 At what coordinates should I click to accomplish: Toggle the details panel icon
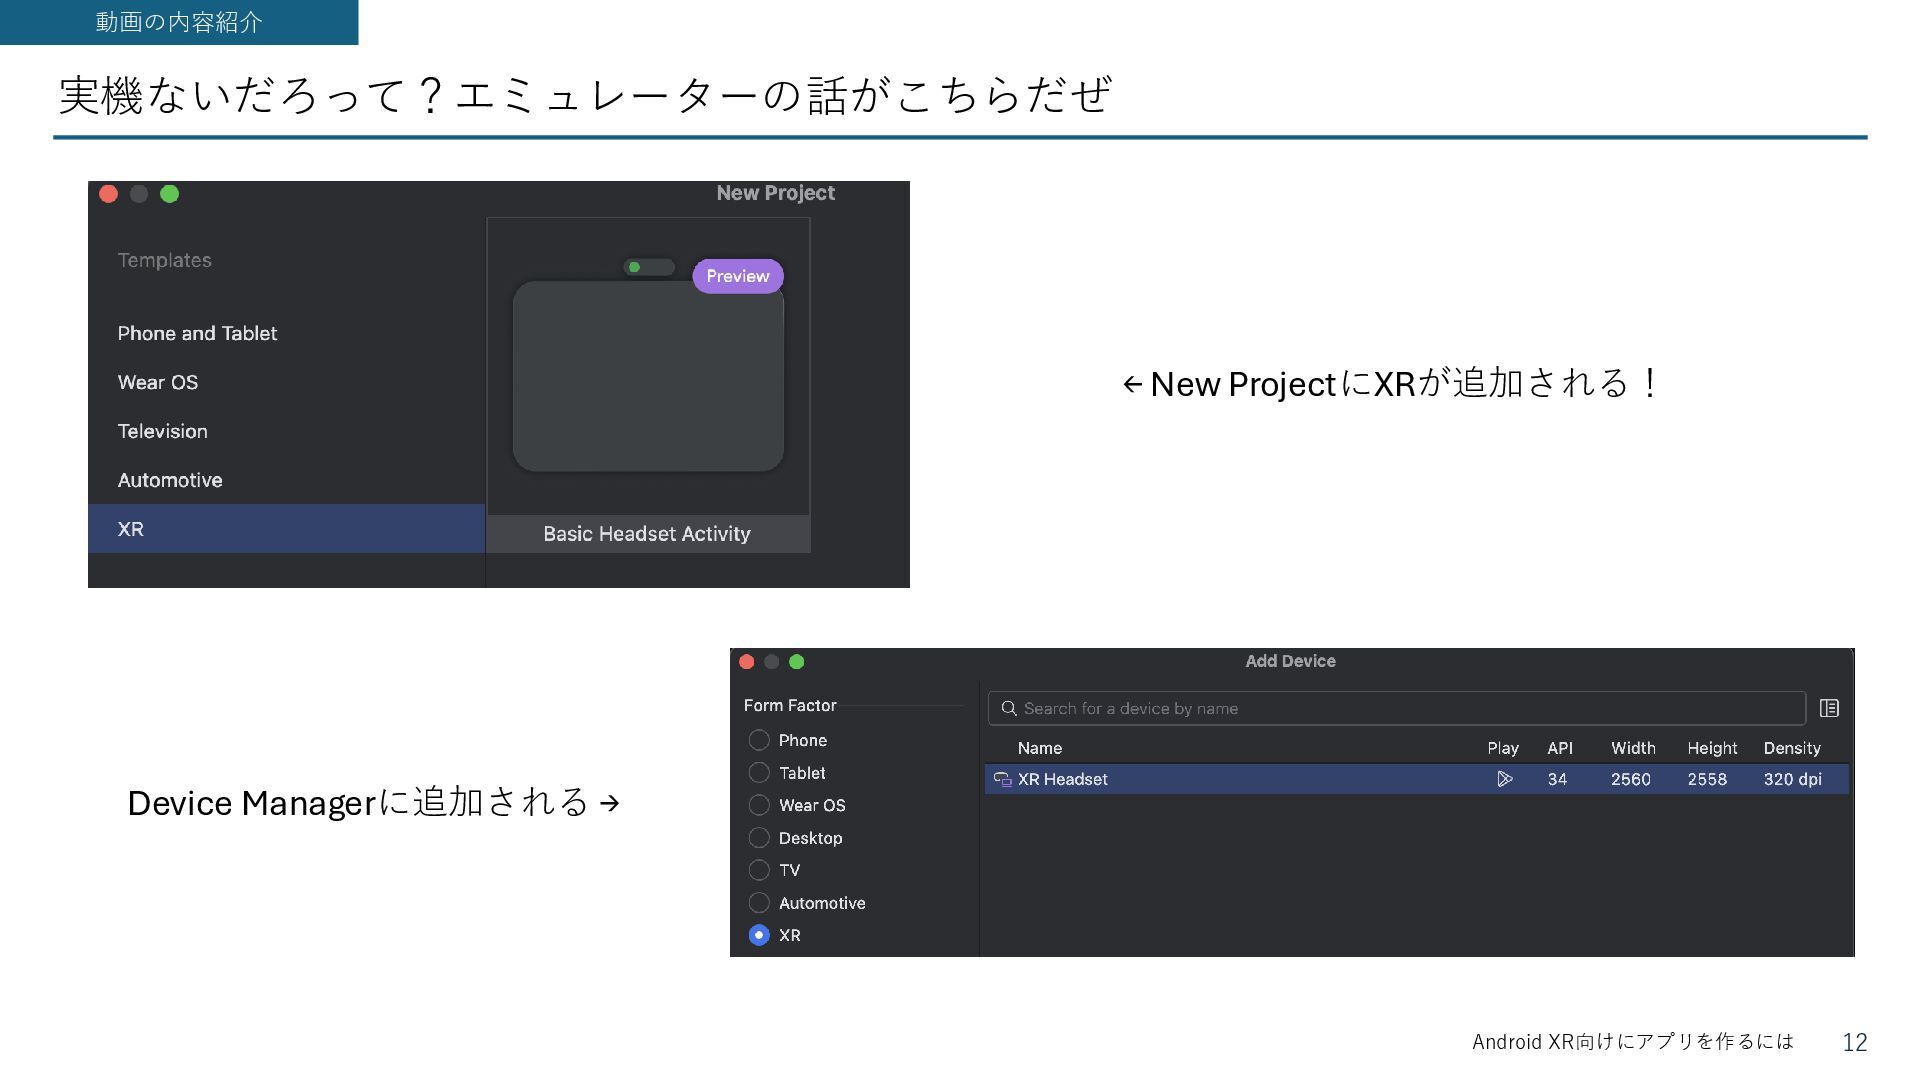1829,708
